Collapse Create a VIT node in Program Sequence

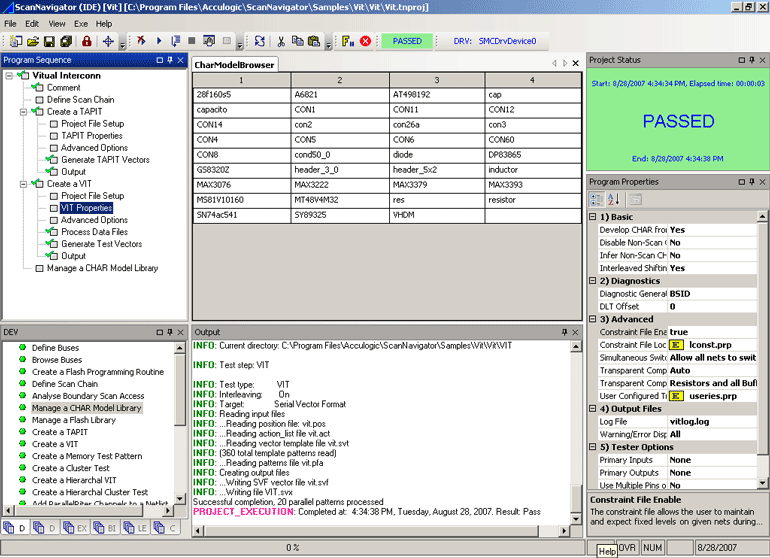click(x=23, y=184)
